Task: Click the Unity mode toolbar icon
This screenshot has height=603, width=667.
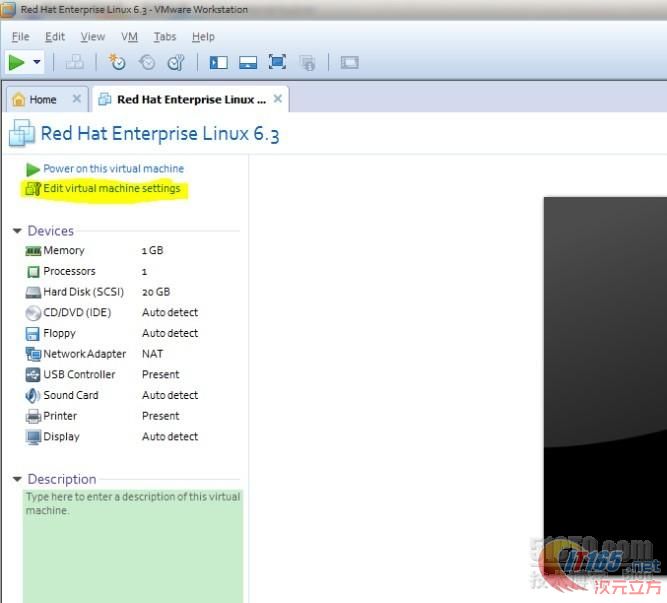Action: point(307,63)
